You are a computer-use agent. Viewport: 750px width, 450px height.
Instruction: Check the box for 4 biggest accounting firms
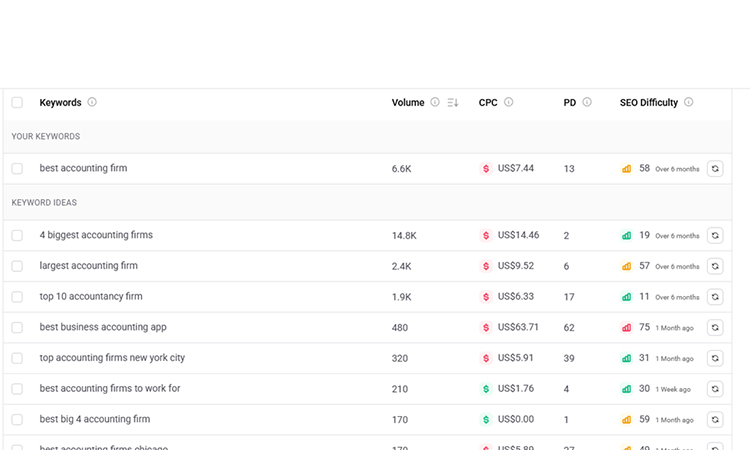click(17, 235)
